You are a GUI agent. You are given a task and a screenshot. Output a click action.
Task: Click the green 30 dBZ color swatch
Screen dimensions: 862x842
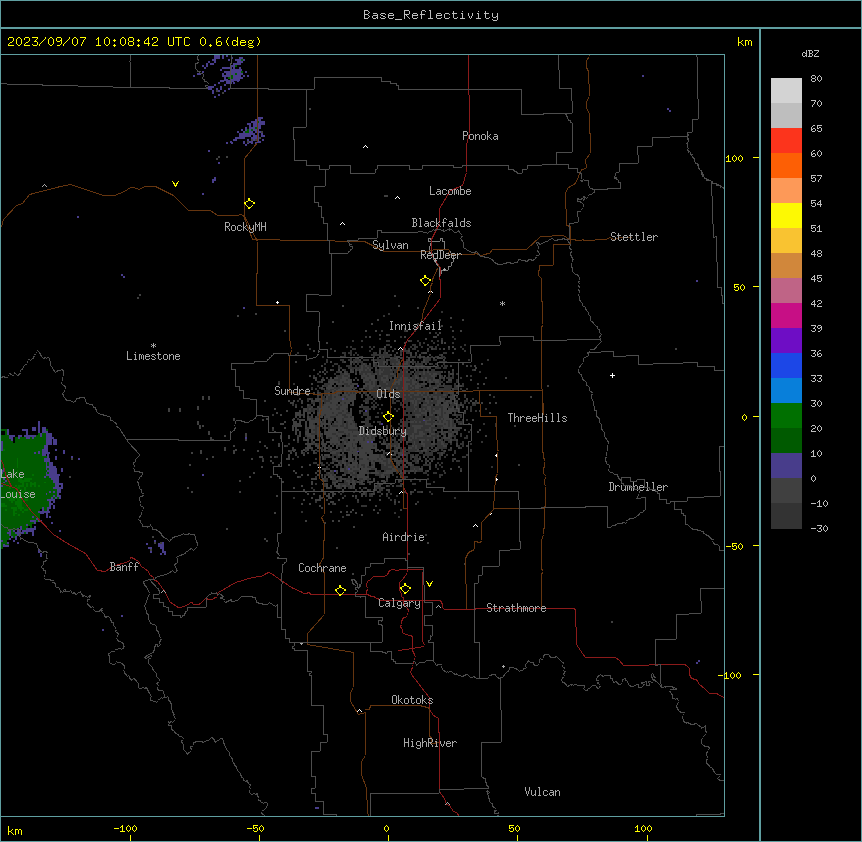pos(786,416)
